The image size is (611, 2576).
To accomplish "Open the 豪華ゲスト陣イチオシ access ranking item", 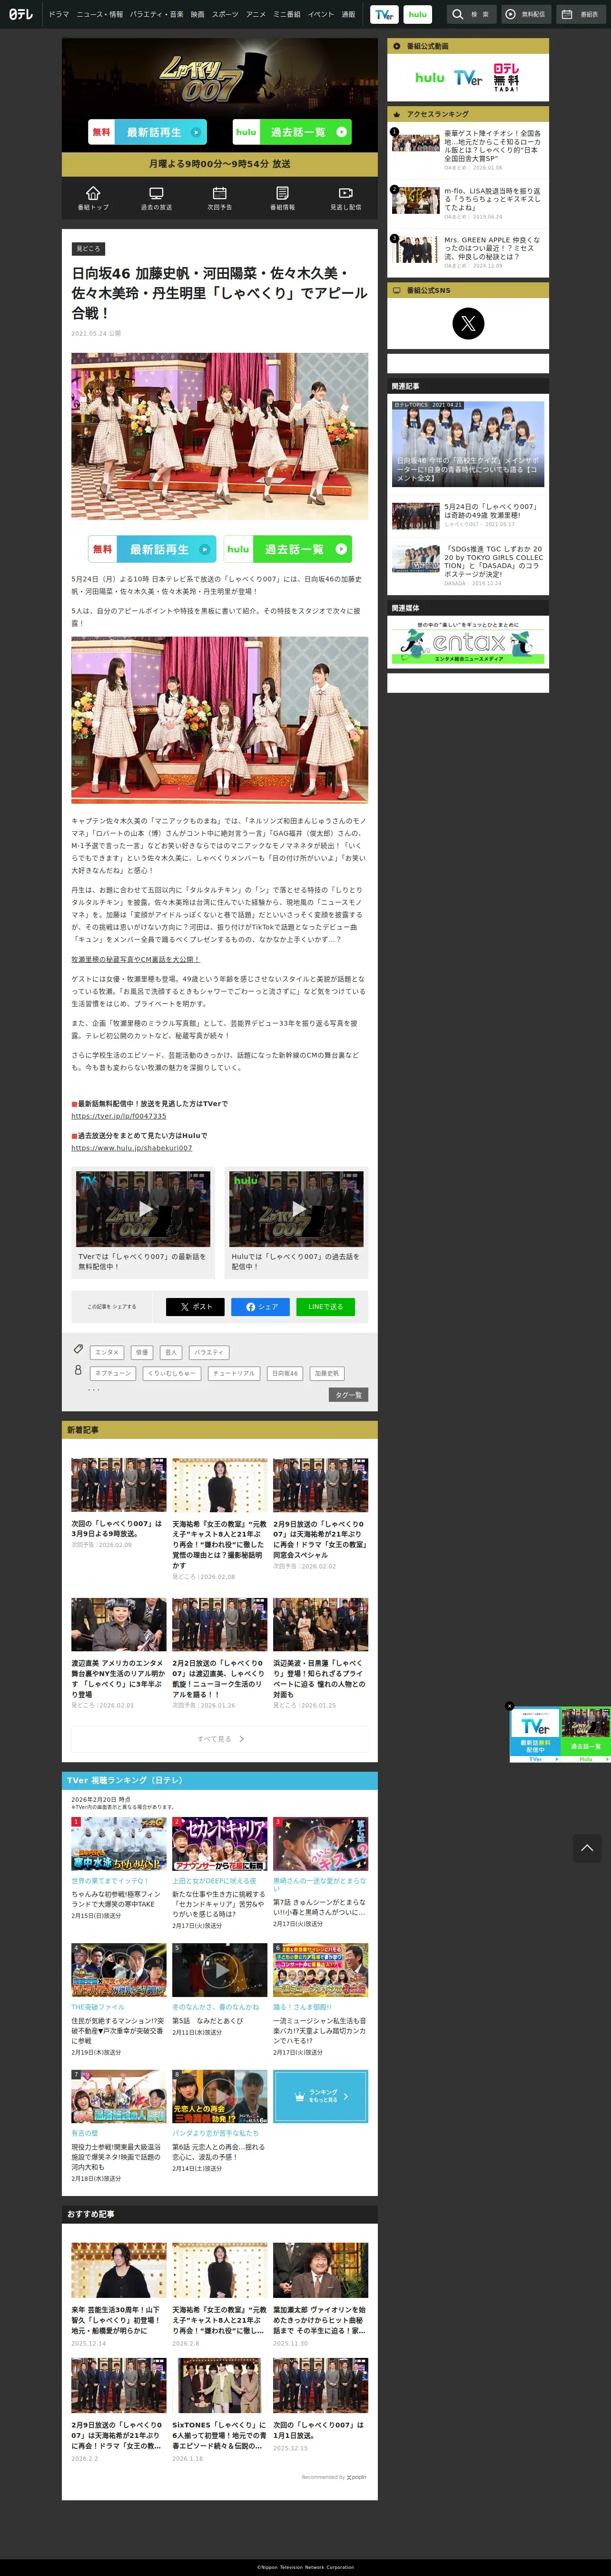I will [x=468, y=149].
